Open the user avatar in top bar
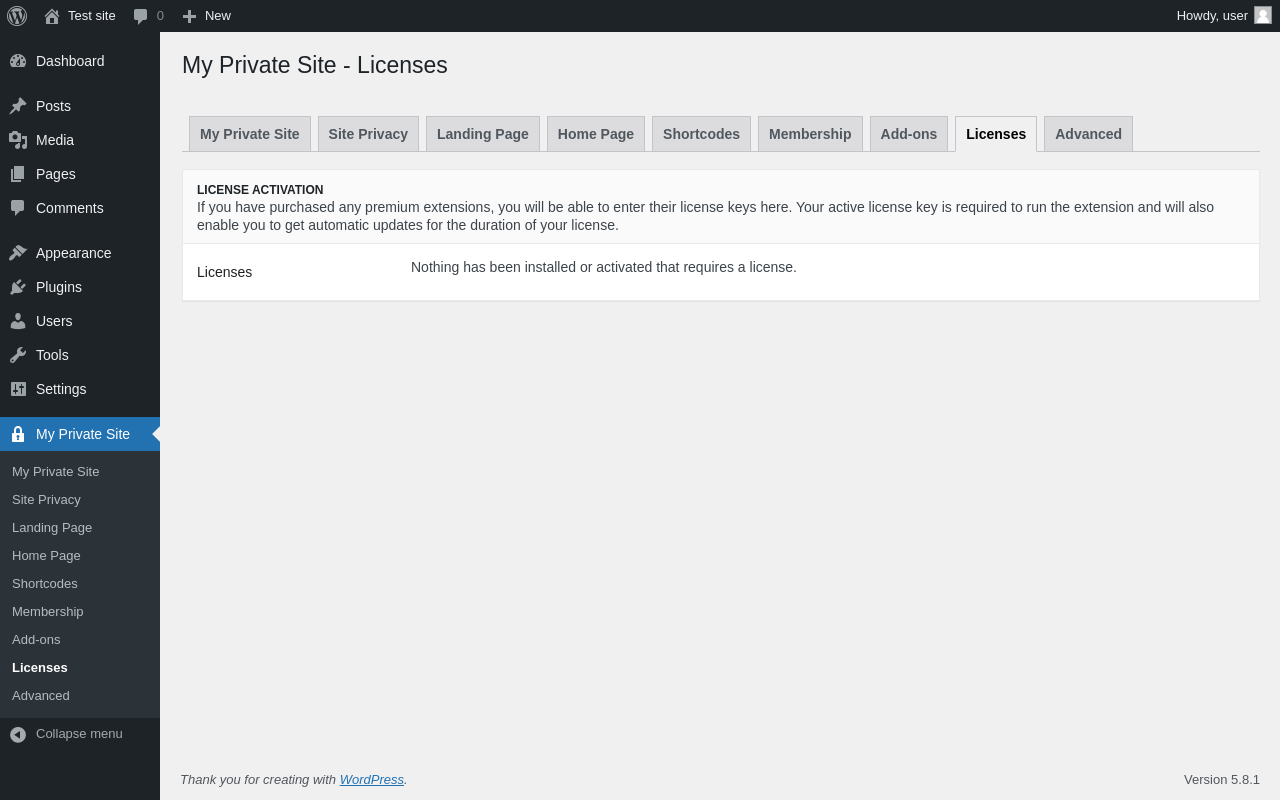Viewport: 1280px width, 800px height. click(1263, 15)
